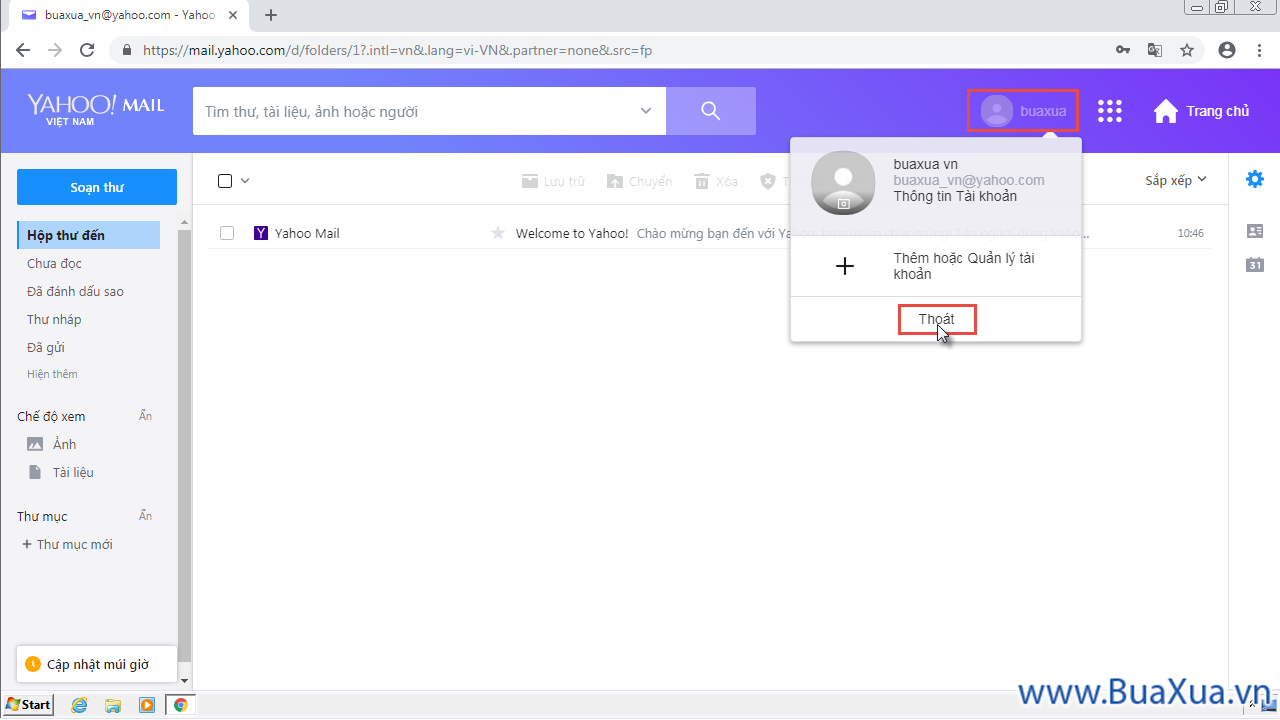Click the 10:46 message time
1280x720 pixels.
tap(1190, 233)
